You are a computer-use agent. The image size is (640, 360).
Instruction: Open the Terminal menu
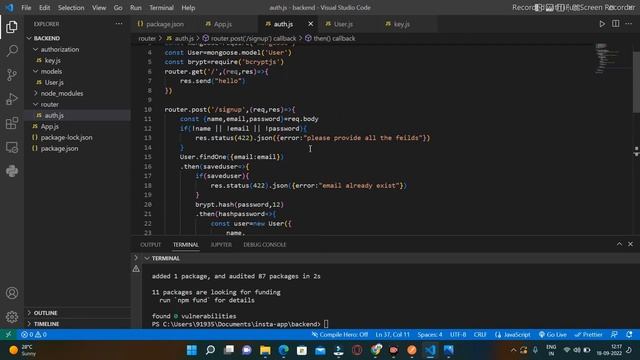click(161, 7)
